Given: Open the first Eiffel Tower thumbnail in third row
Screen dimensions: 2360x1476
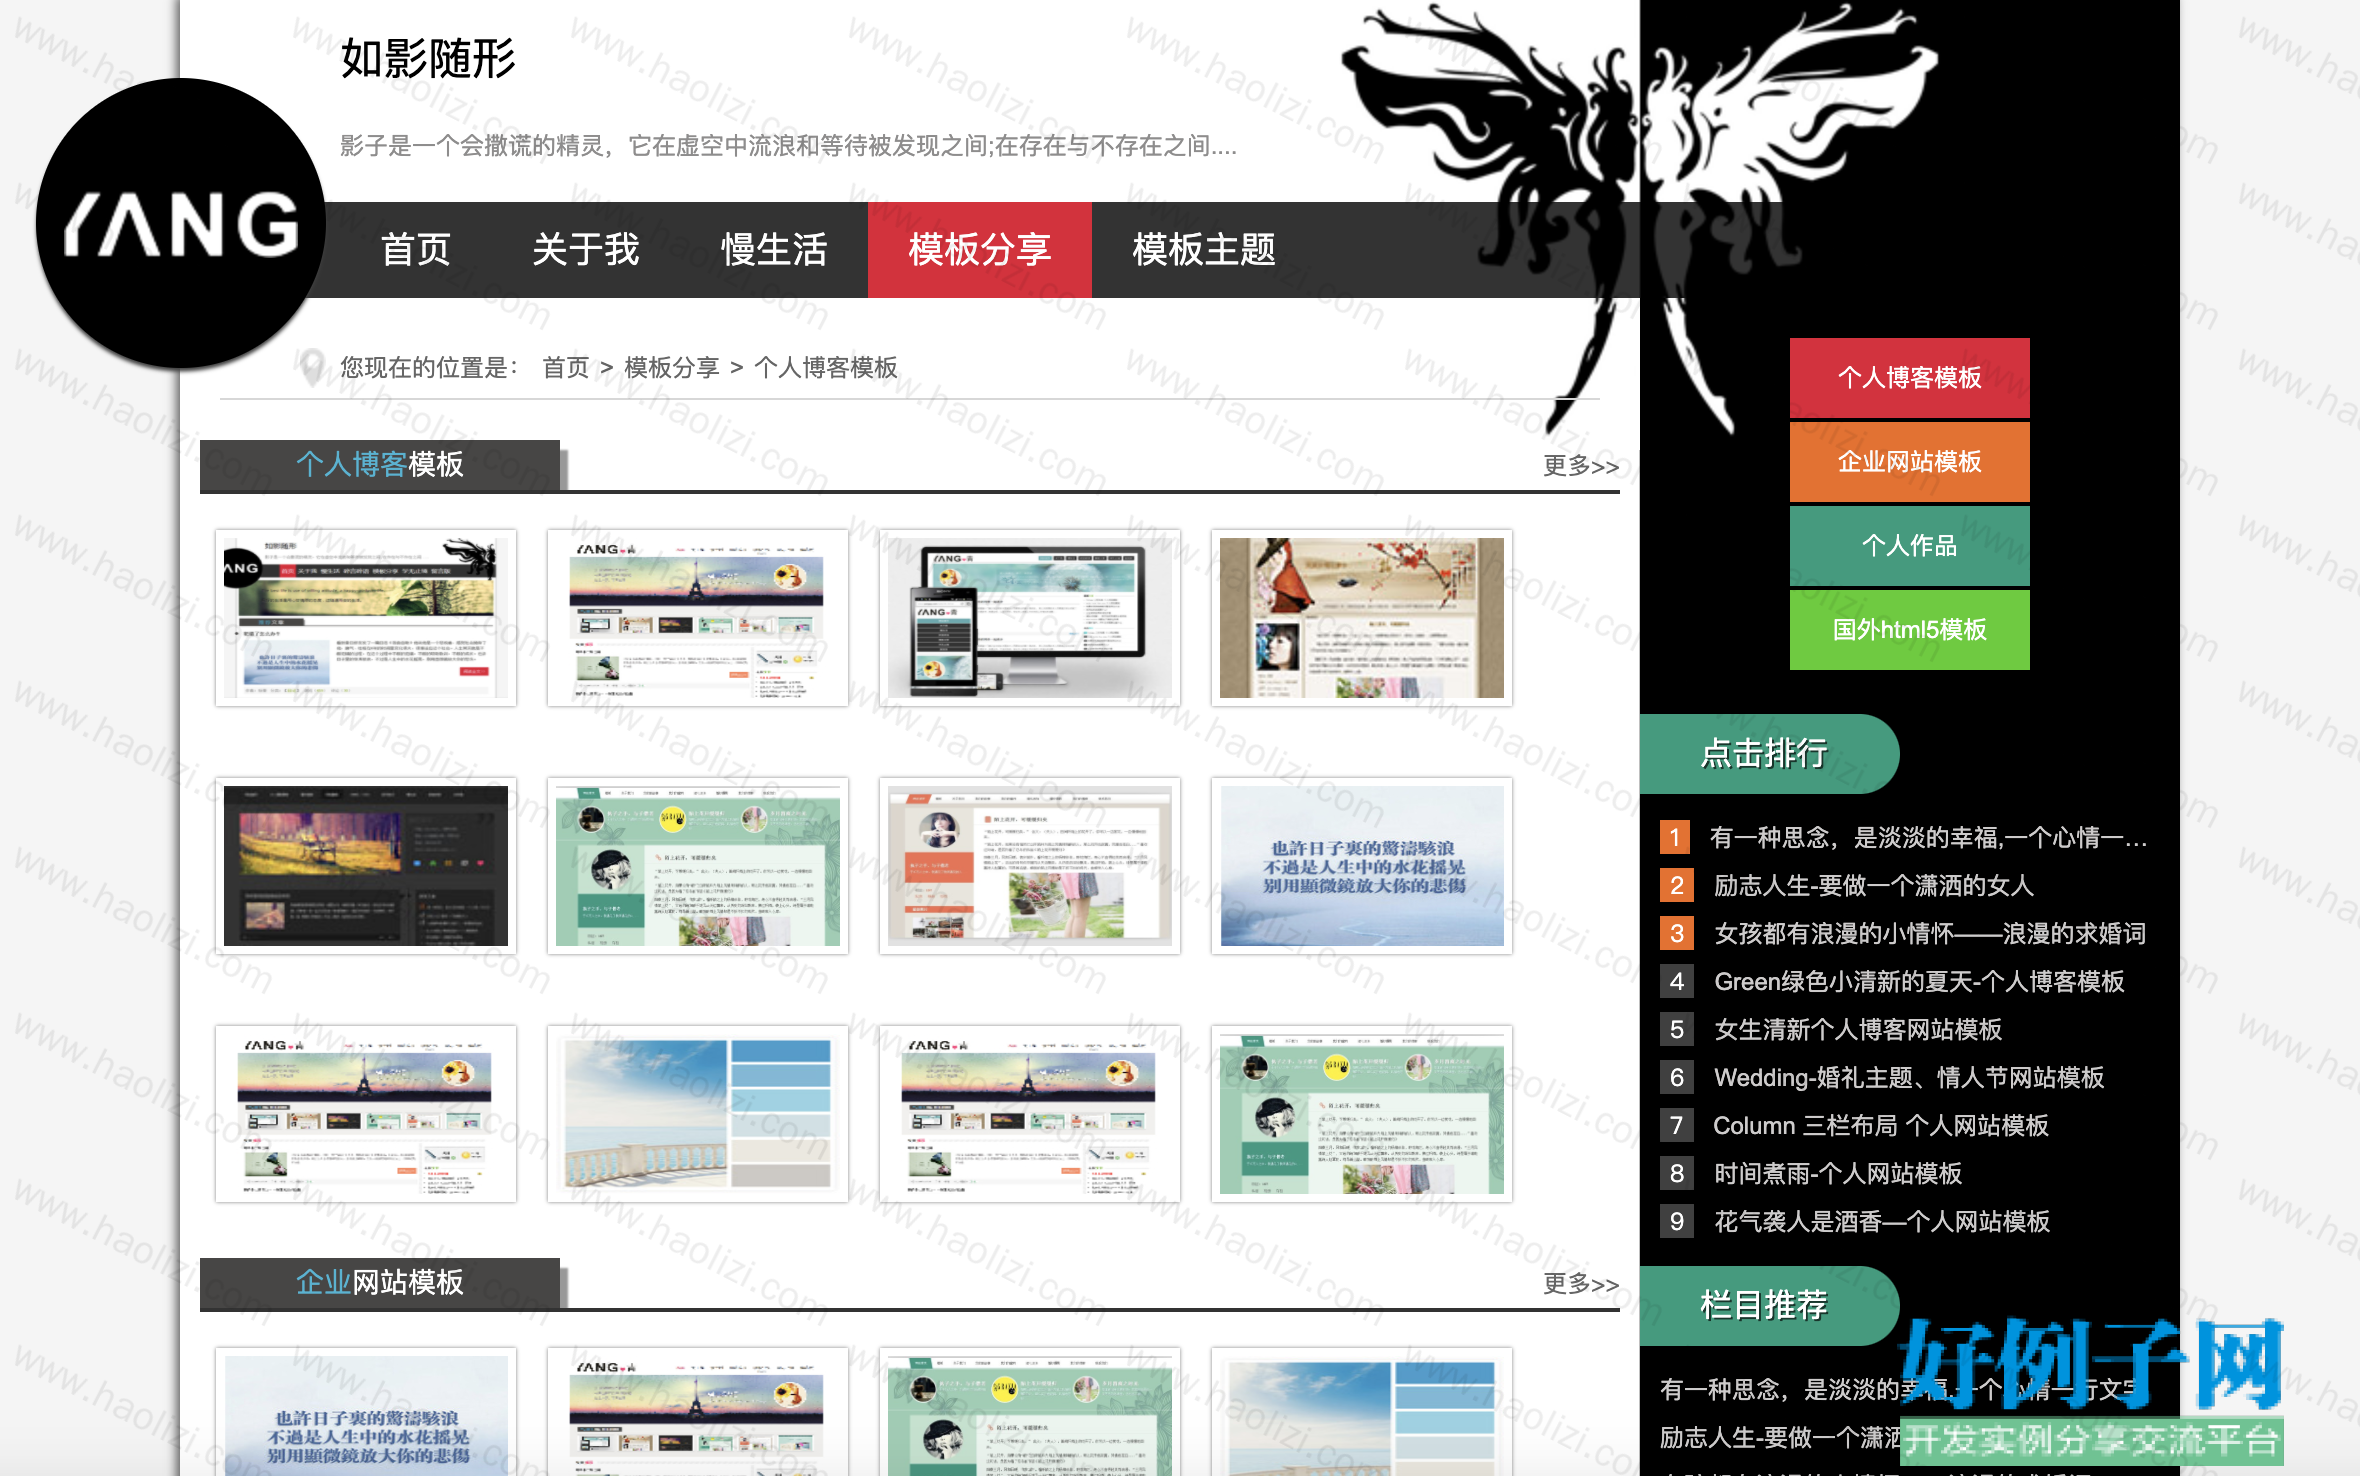Looking at the screenshot, I should (x=366, y=1114).
